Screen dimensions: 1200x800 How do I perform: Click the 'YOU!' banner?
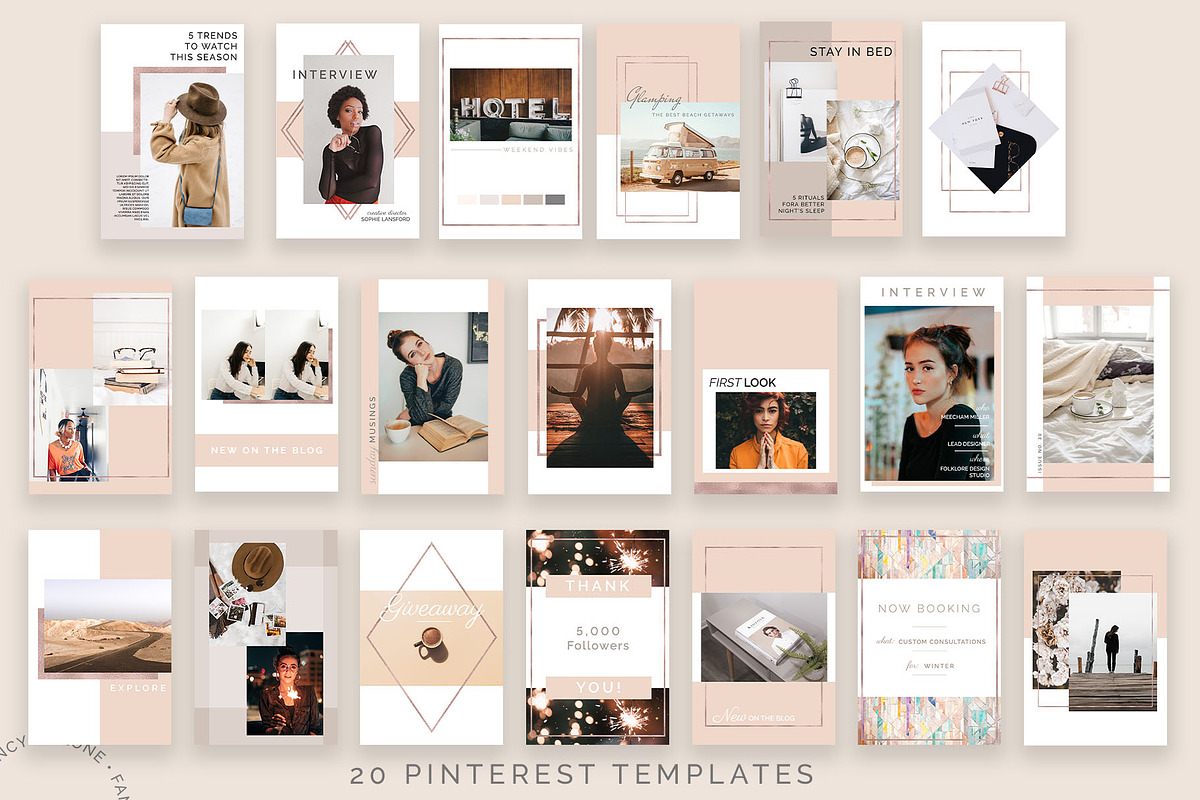click(598, 688)
